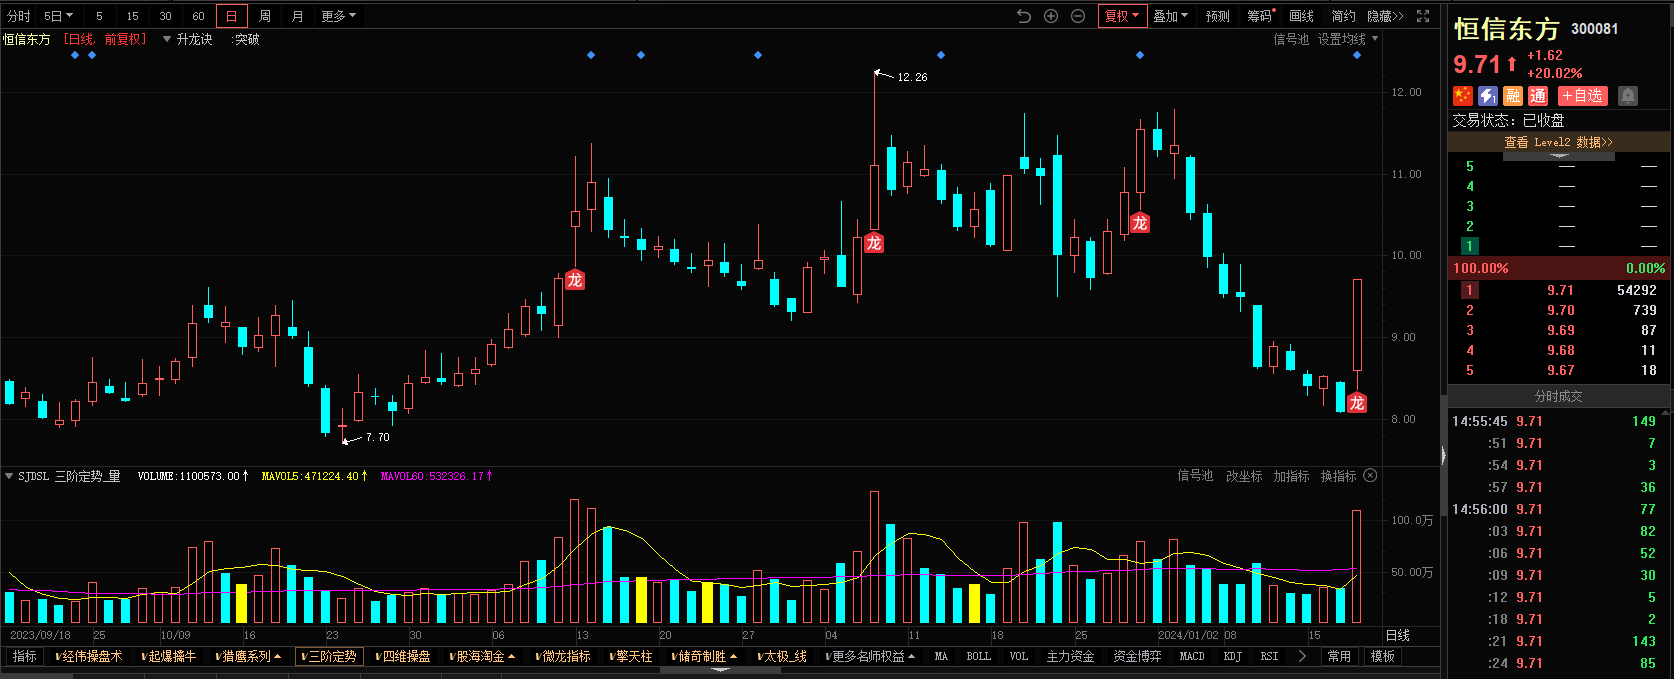
Task: Click 换指标 in the volume panel
Action: 1338,476
